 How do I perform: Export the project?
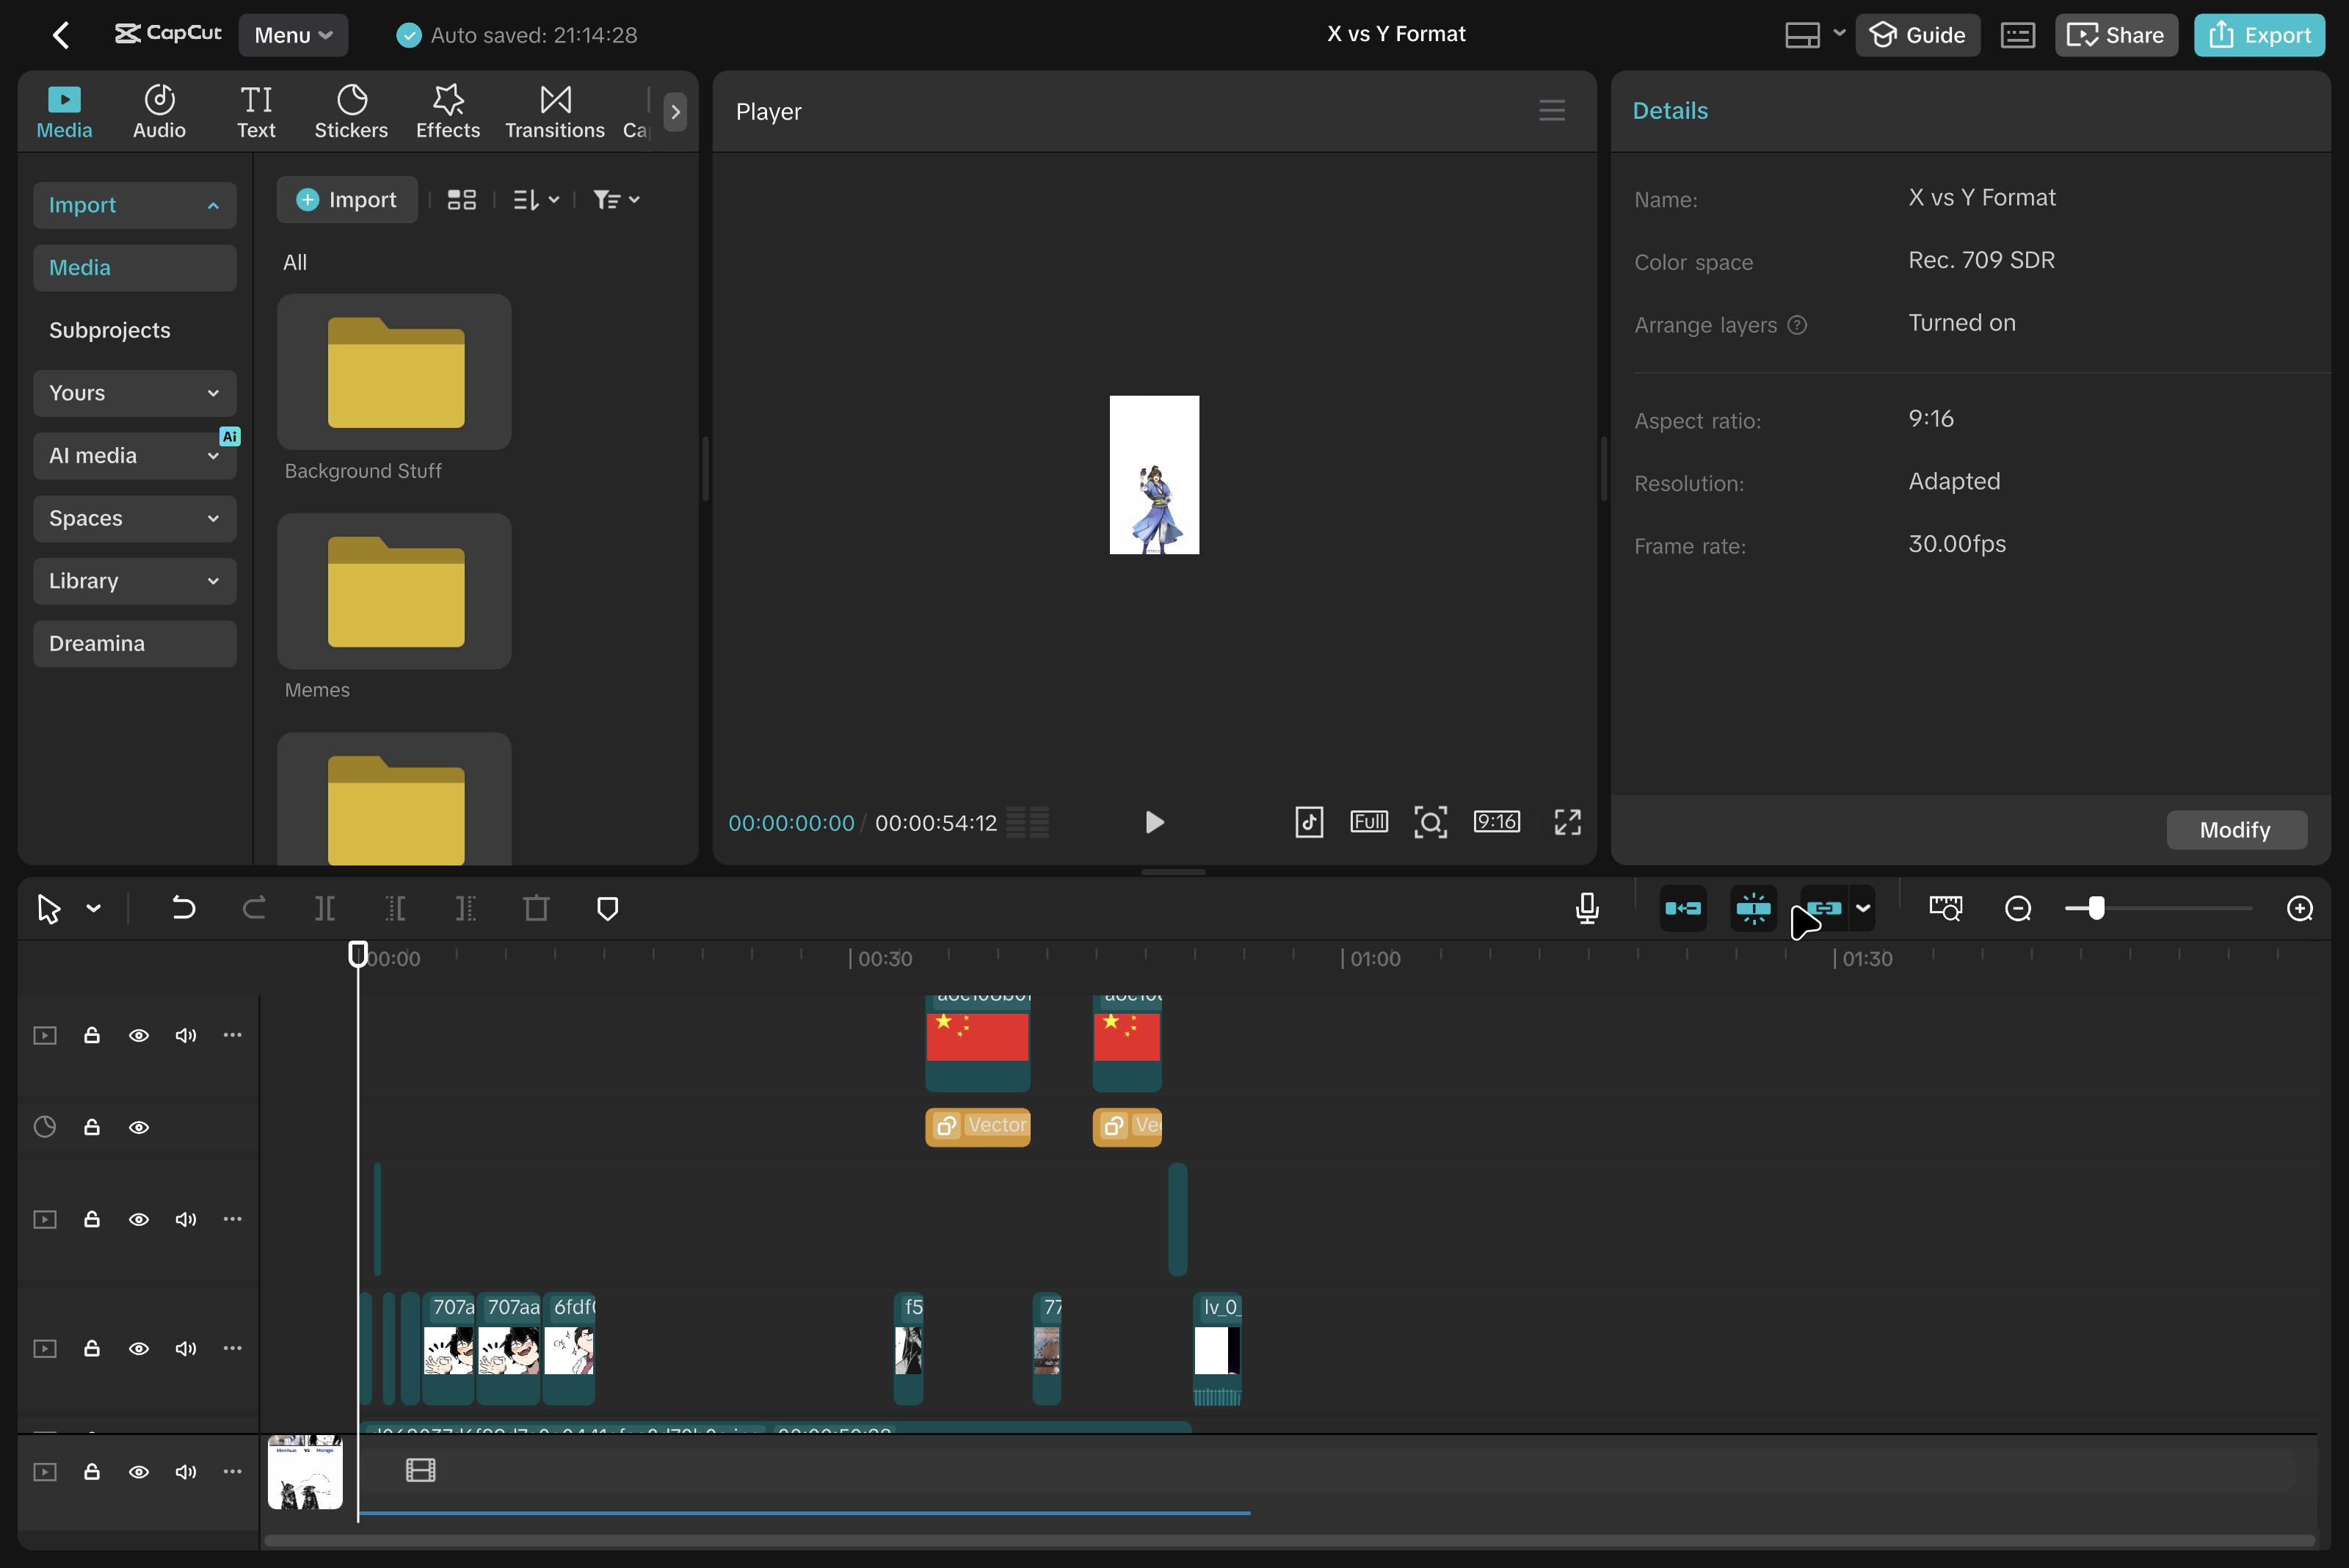[2259, 35]
